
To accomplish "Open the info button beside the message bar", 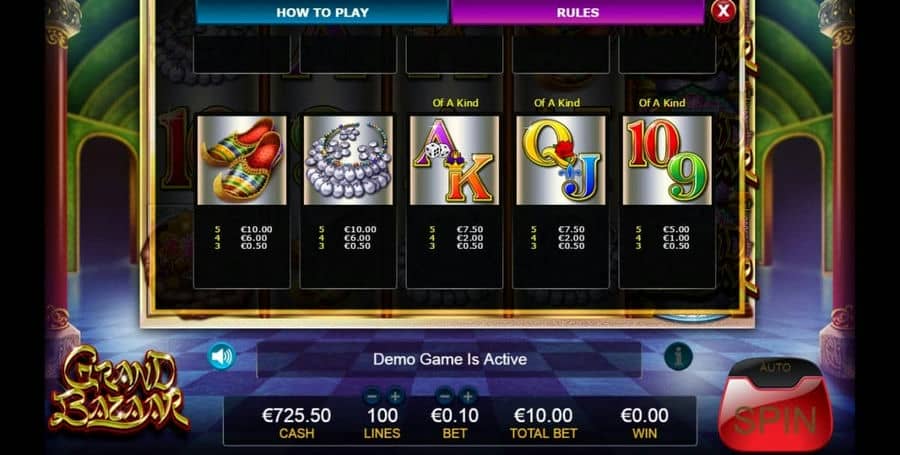I will coord(678,356).
